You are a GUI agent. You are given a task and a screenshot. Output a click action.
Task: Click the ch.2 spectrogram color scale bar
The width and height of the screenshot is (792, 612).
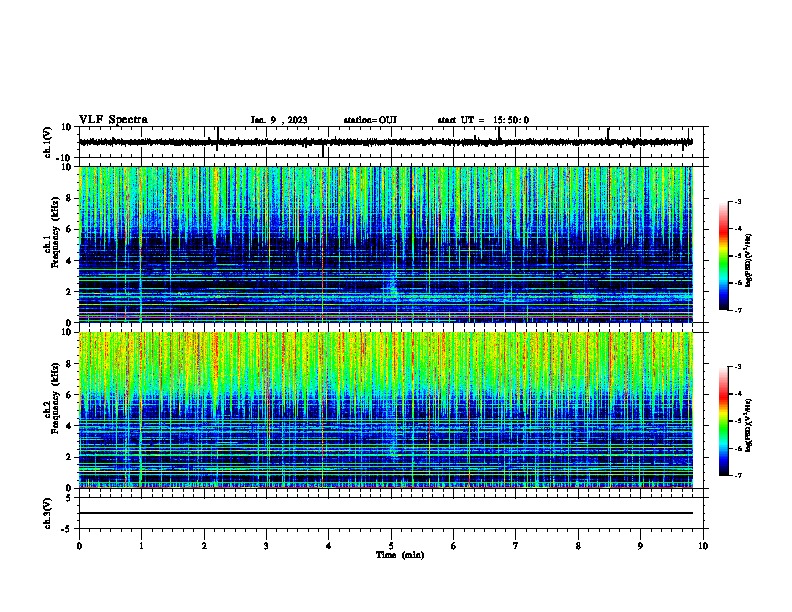724,421
